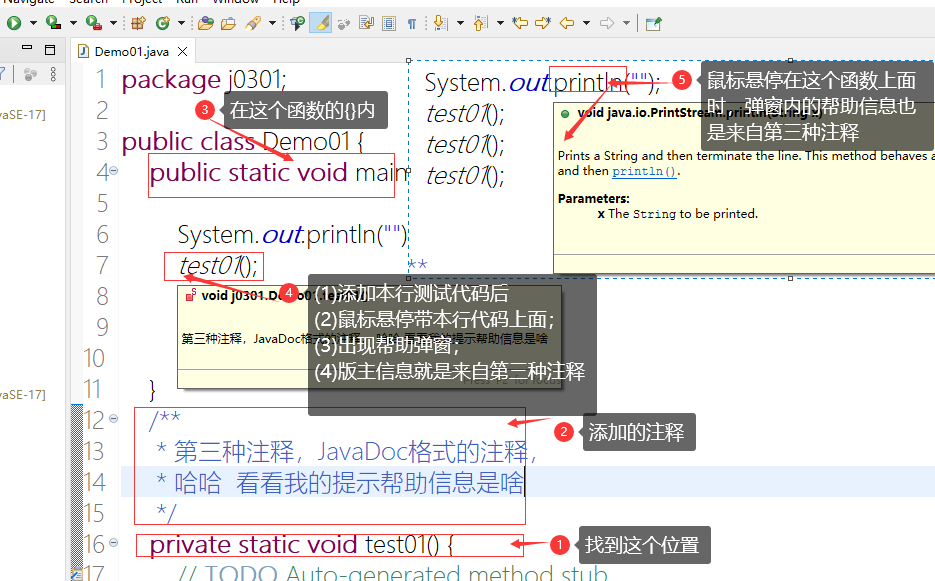Open the Forward history dropdown arrow

[x=627, y=23]
